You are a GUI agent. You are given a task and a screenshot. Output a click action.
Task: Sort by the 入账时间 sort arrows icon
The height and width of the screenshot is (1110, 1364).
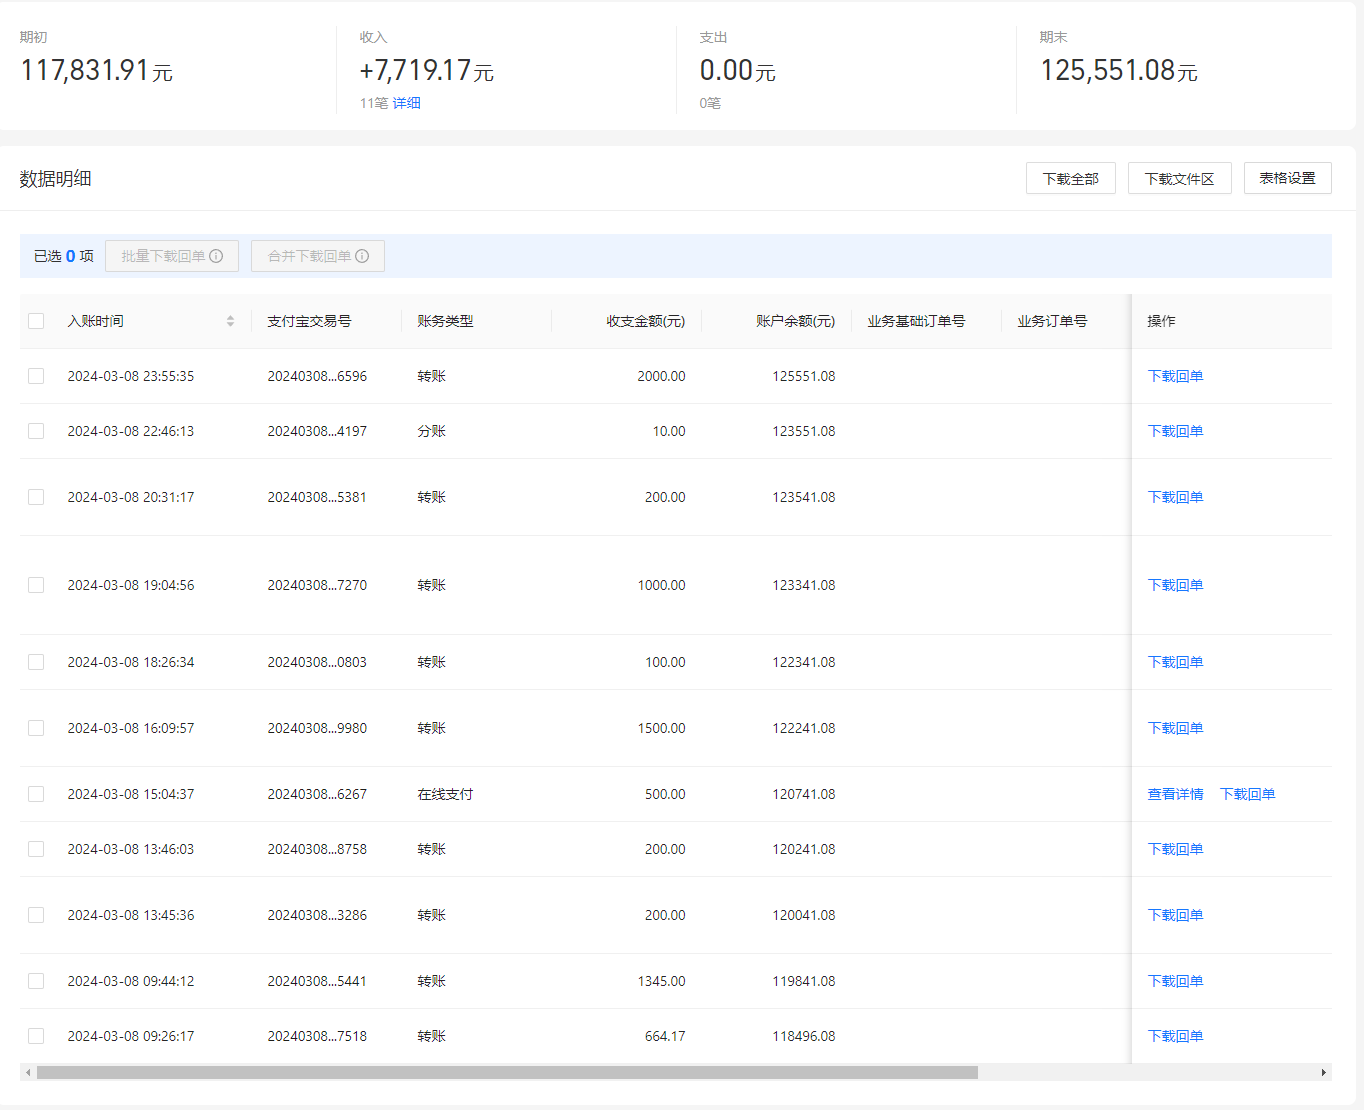click(x=230, y=321)
